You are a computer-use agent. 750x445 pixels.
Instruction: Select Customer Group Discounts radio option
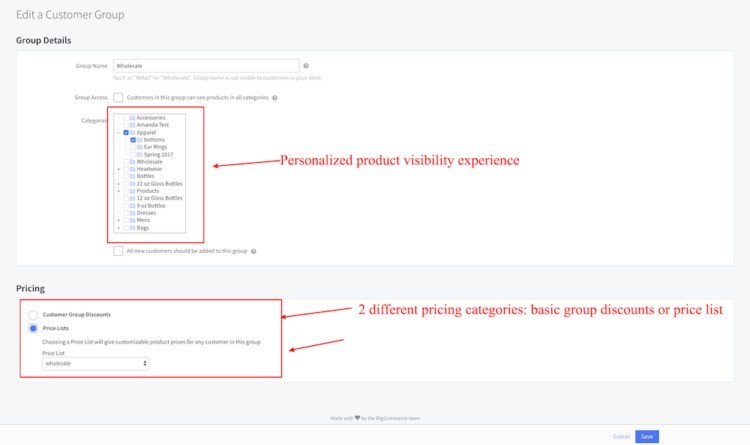point(34,315)
